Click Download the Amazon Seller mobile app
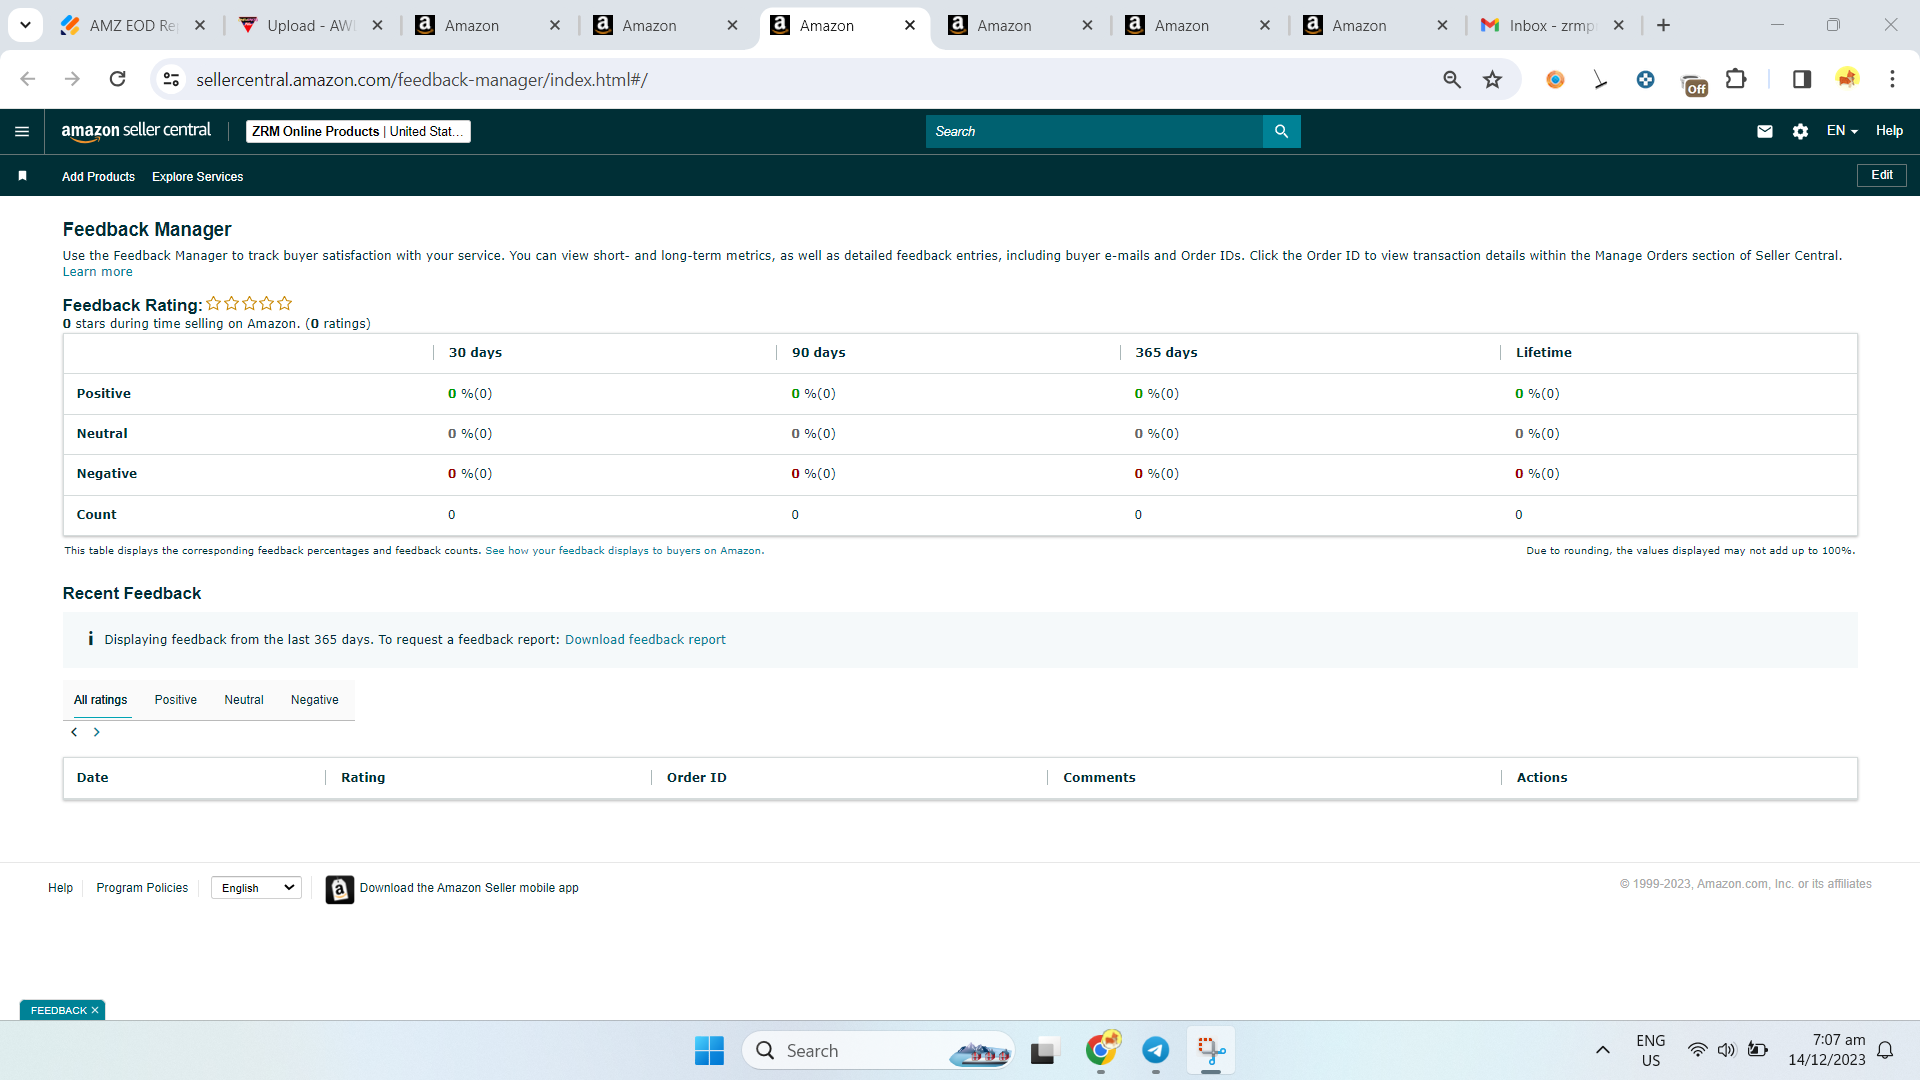 pos(469,888)
